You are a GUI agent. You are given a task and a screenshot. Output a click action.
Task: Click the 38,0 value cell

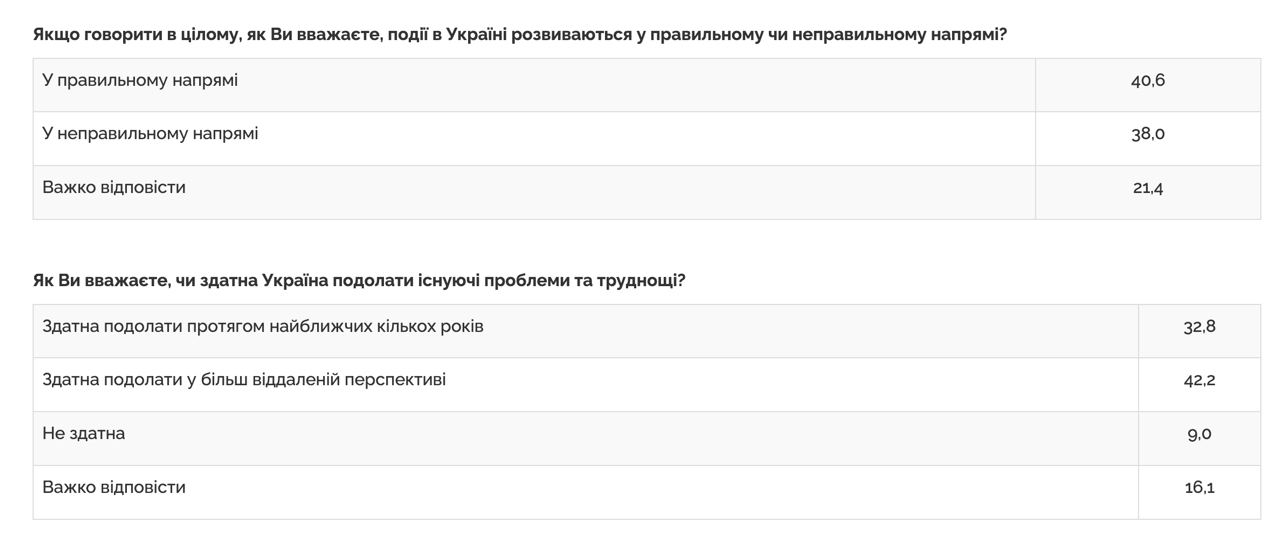click(x=1147, y=135)
